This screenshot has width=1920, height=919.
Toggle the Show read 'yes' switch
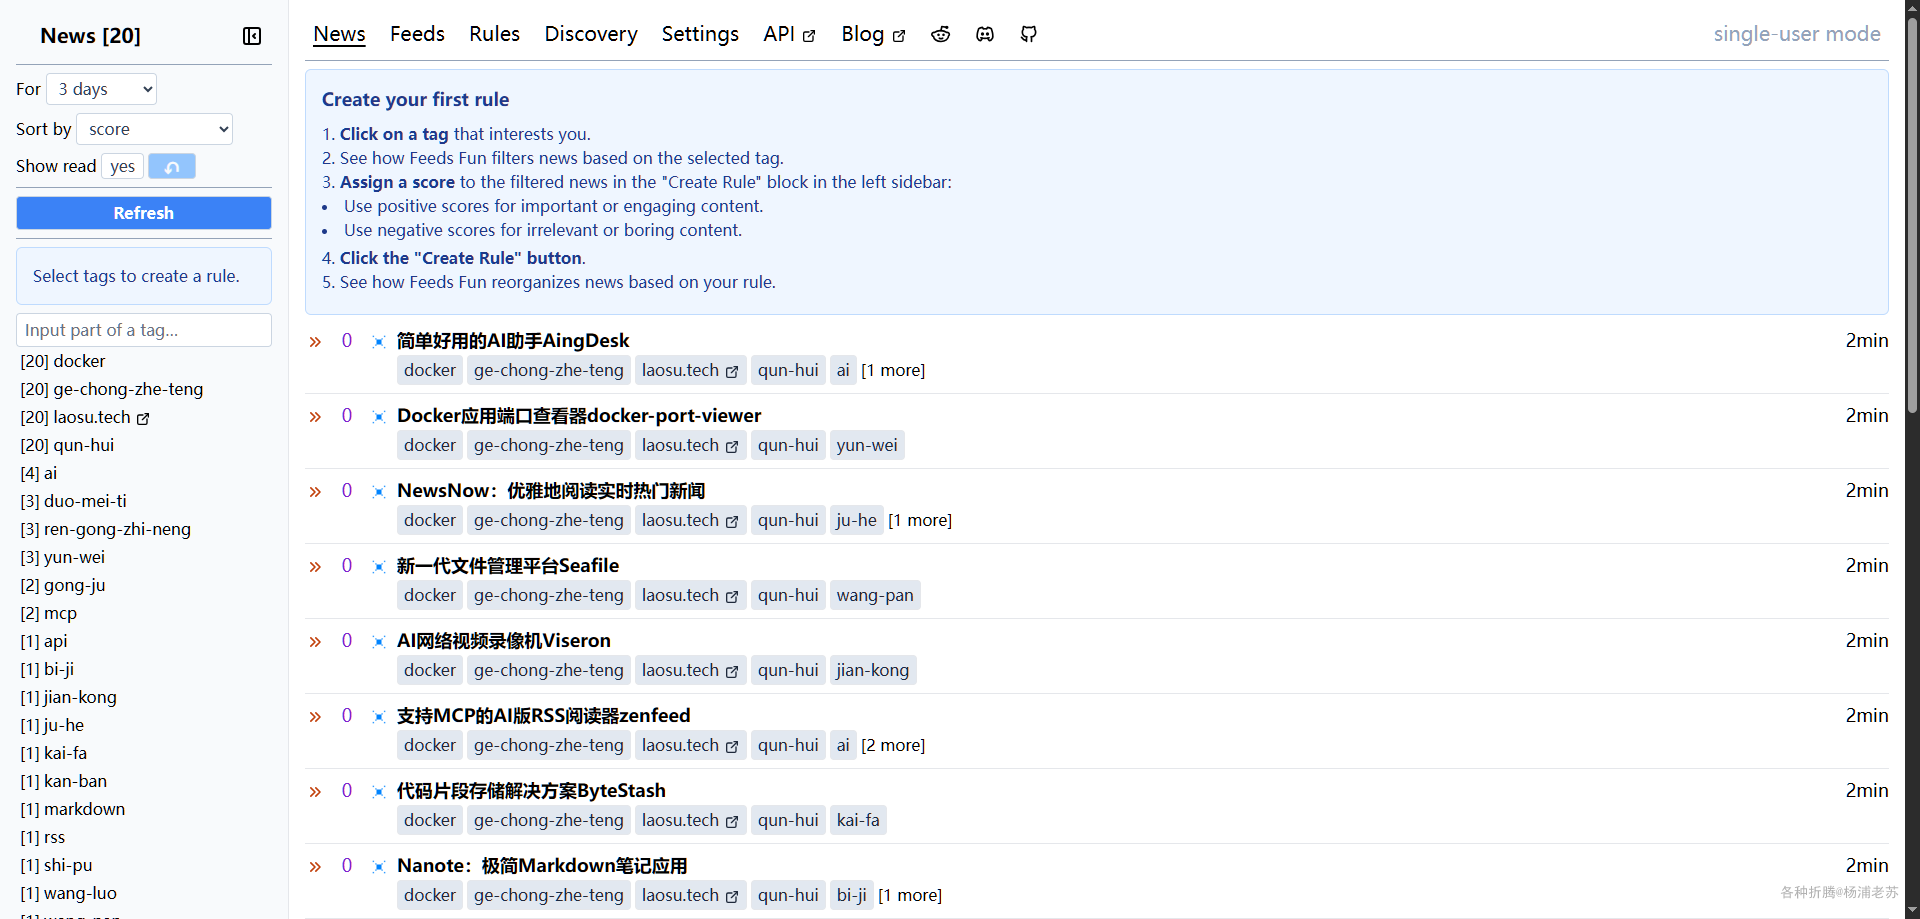(x=123, y=166)
